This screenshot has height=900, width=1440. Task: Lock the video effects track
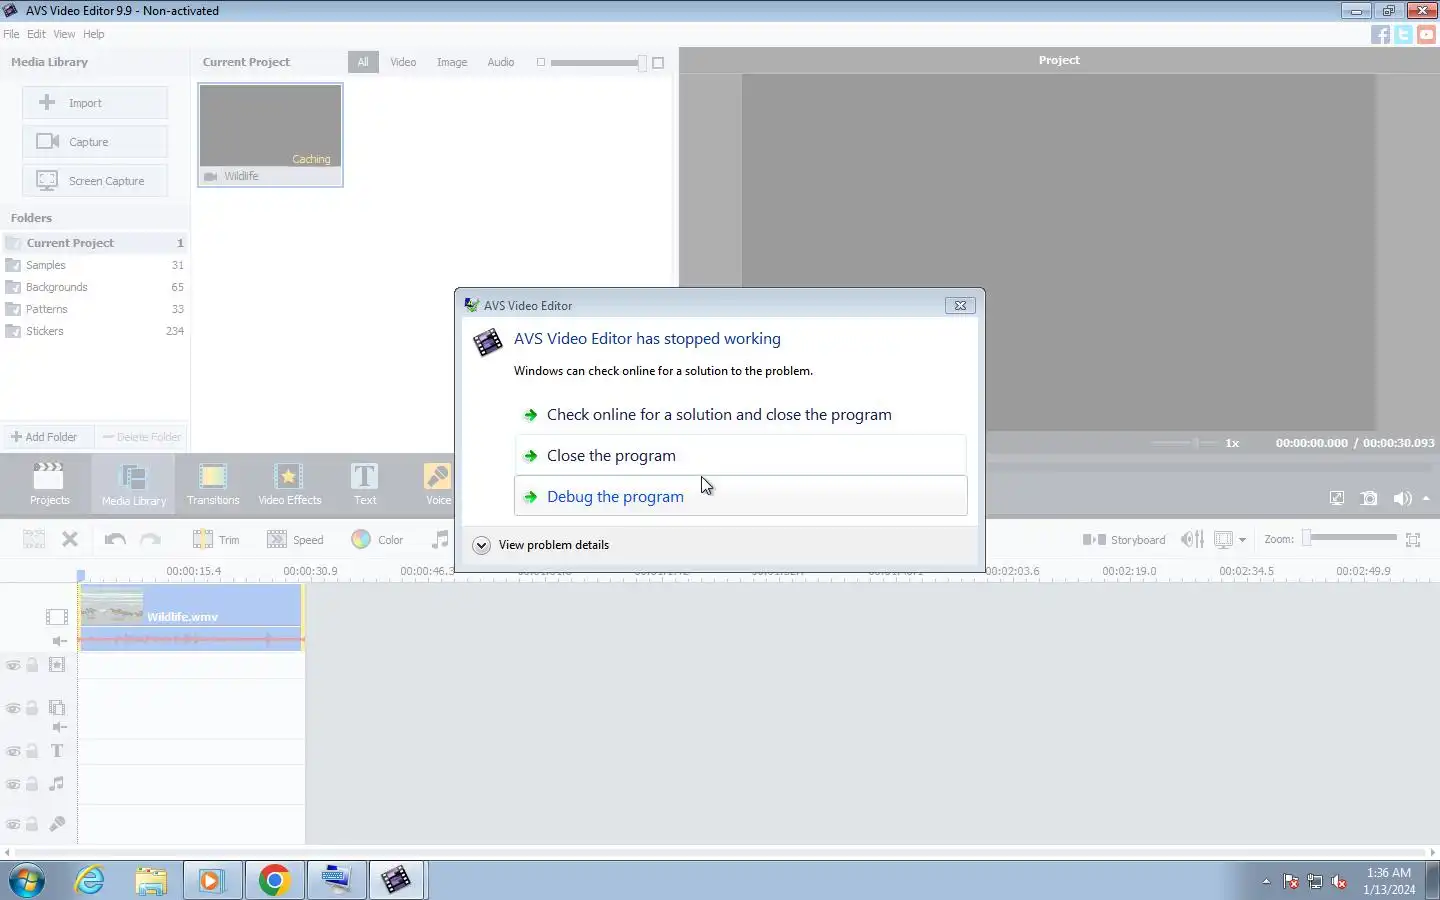(x=32, y=665)
